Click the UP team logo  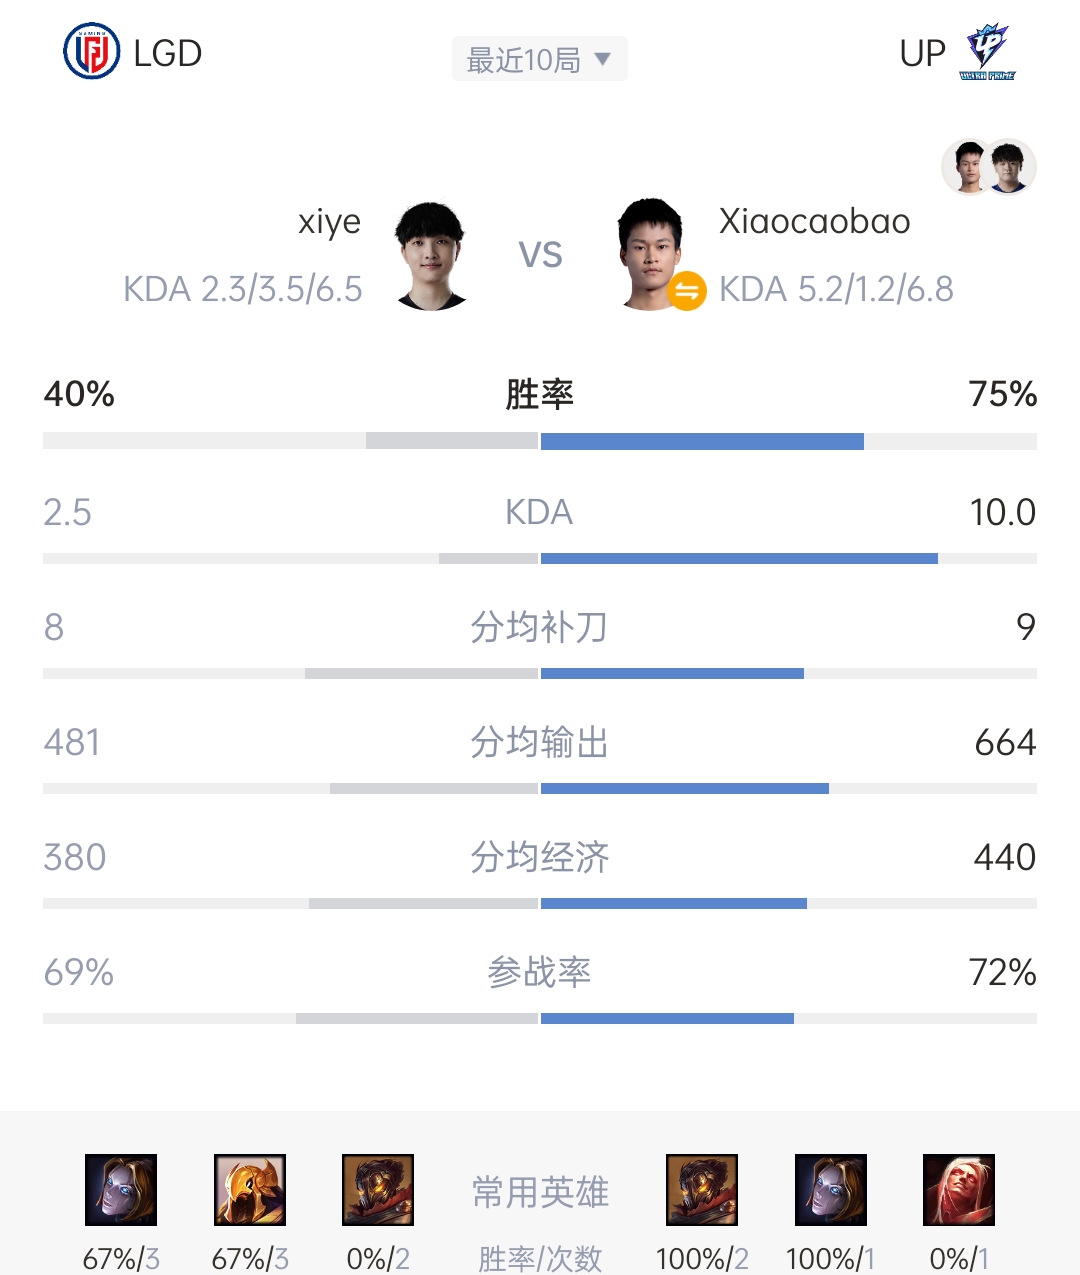(x=987, y=52)
